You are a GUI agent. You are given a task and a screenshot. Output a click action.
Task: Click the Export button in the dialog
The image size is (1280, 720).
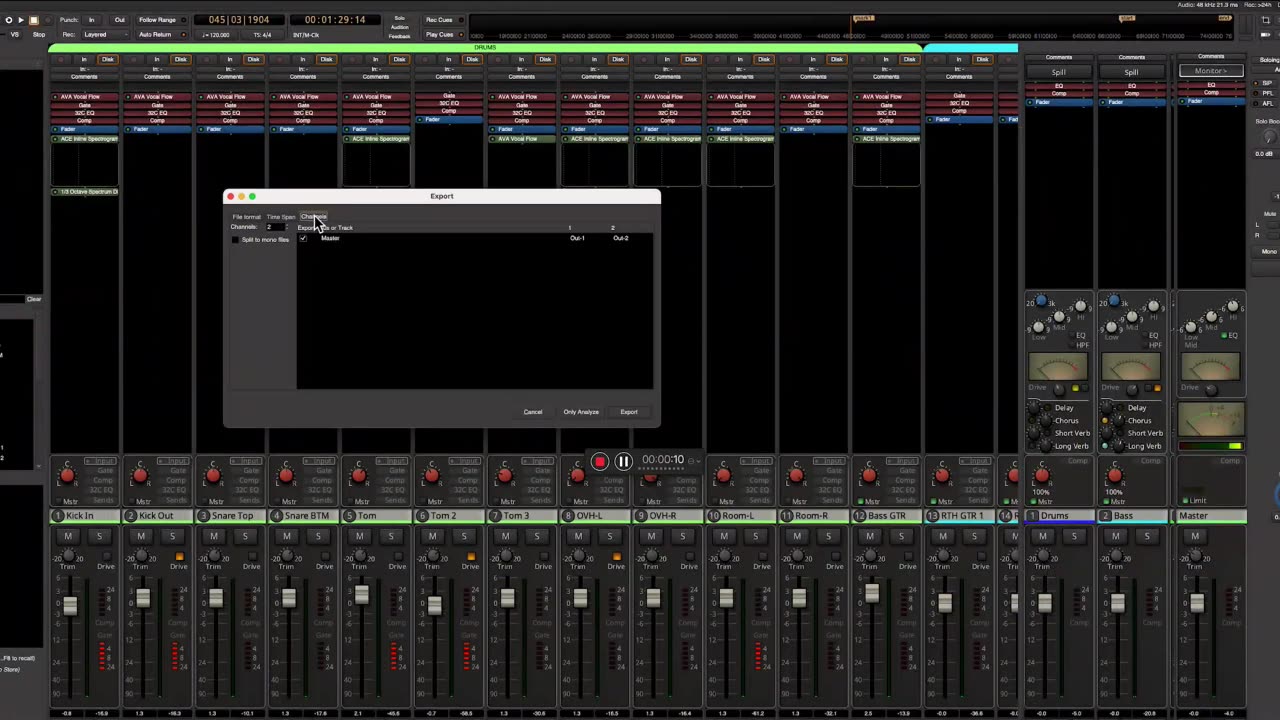click(x=629, y=412)
